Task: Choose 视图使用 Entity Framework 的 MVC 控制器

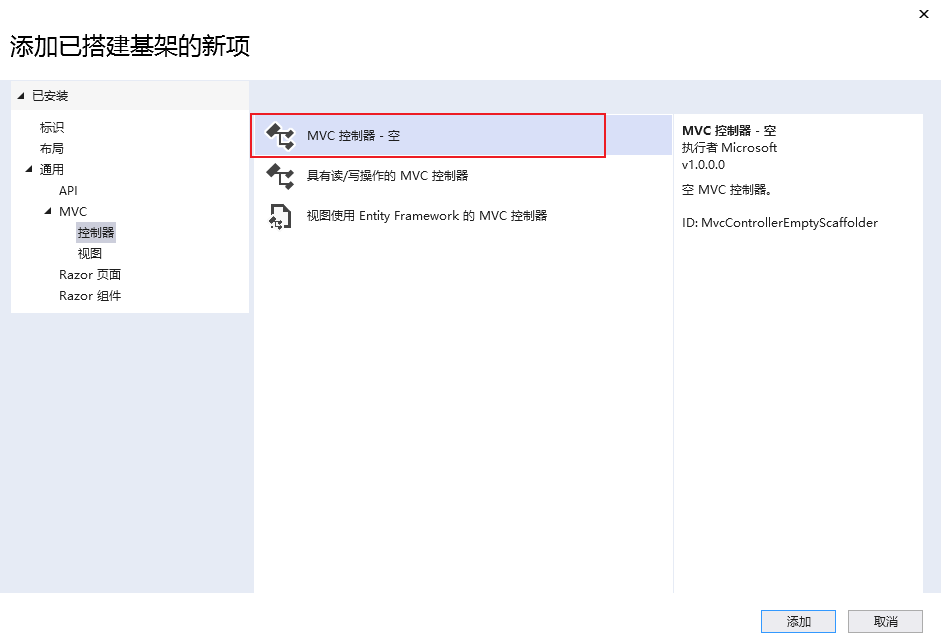Action: point(463,216)
